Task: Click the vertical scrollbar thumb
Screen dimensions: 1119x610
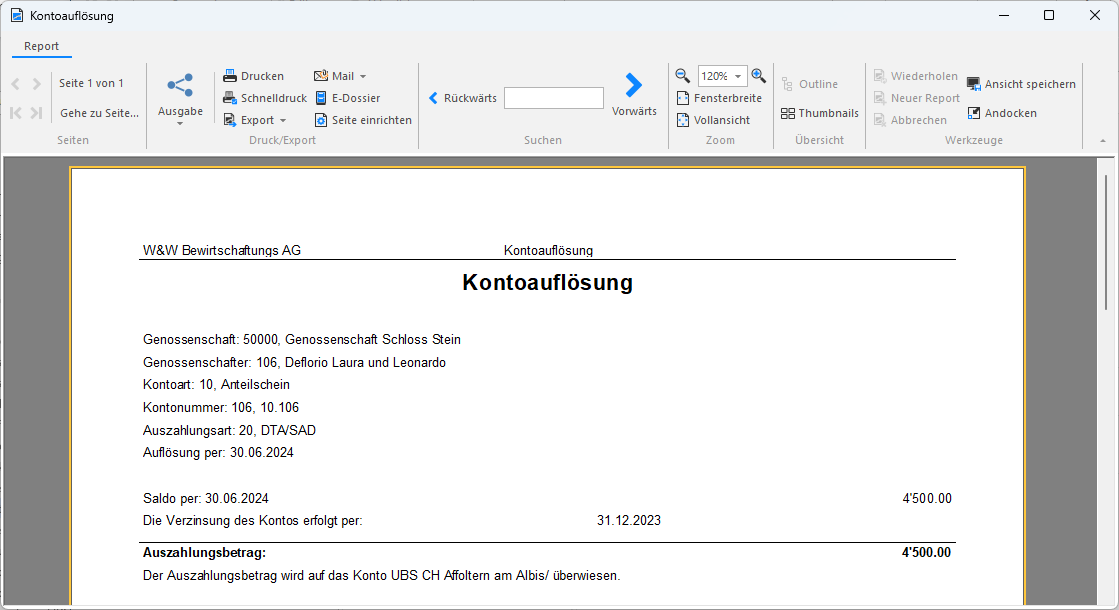Action: coord(1106,241)
